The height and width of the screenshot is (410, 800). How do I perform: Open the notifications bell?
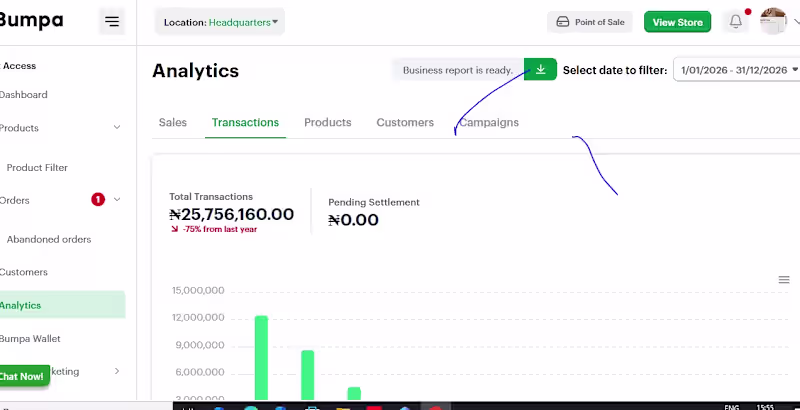click(x=735, y=21)
